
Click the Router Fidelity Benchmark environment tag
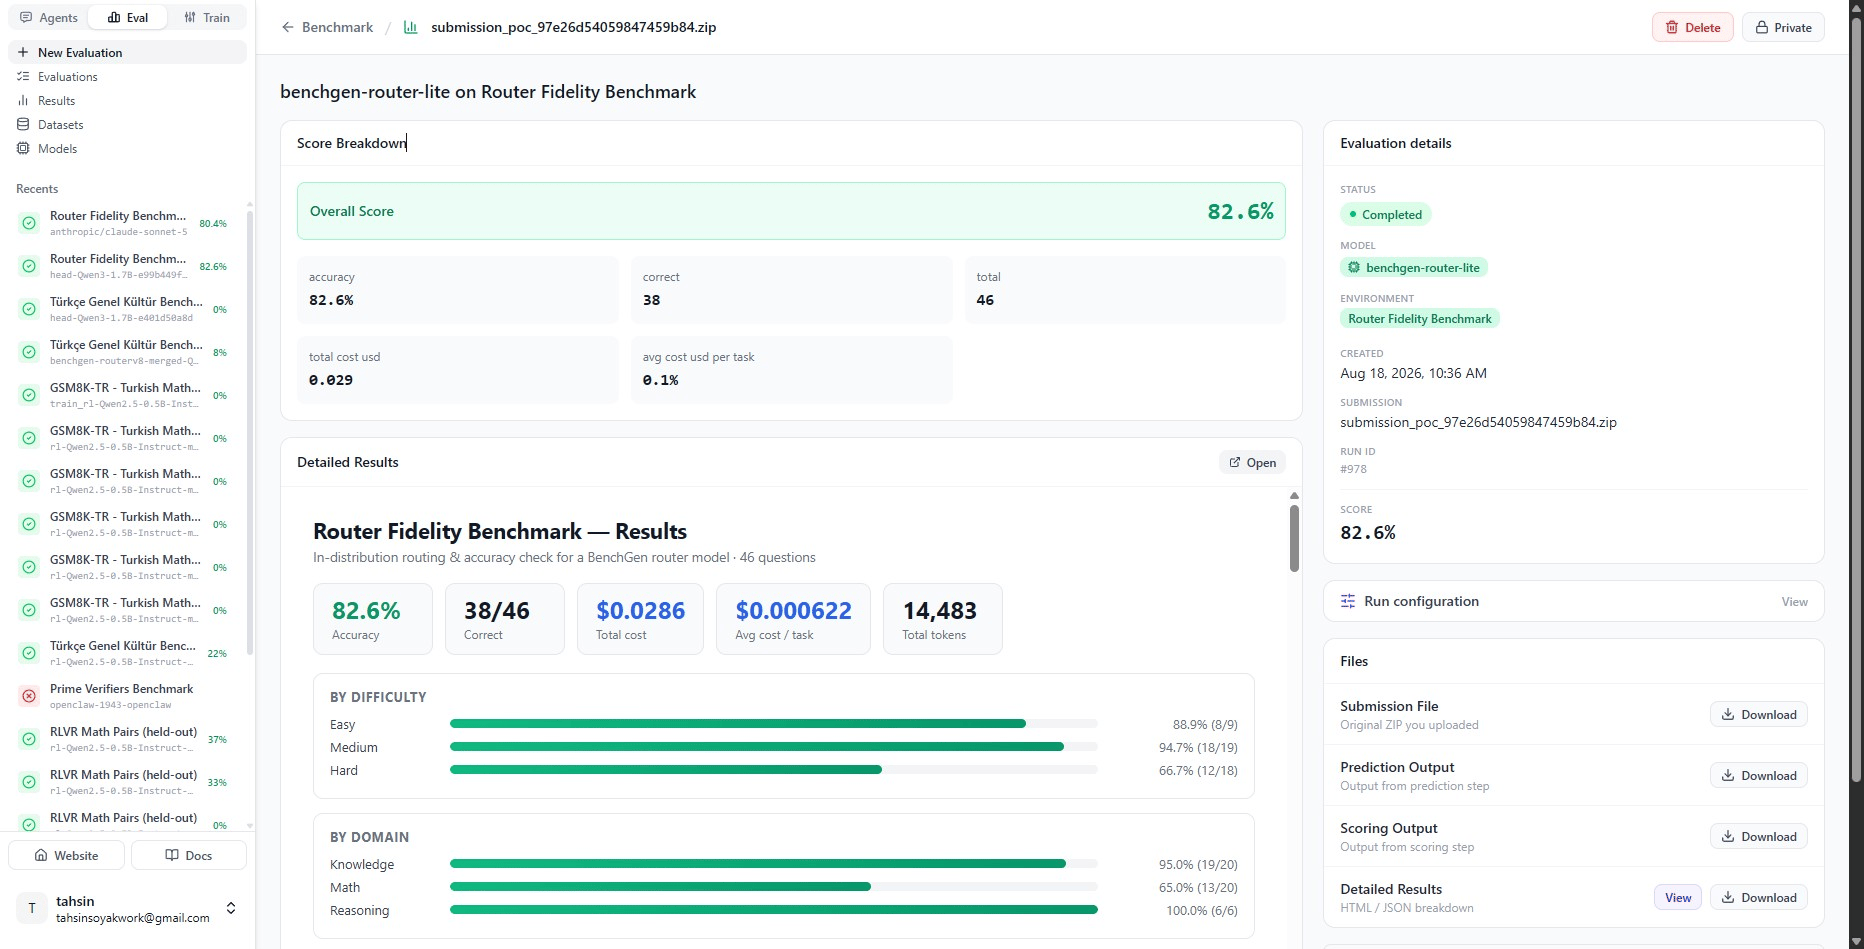(x=1419, y=318)
